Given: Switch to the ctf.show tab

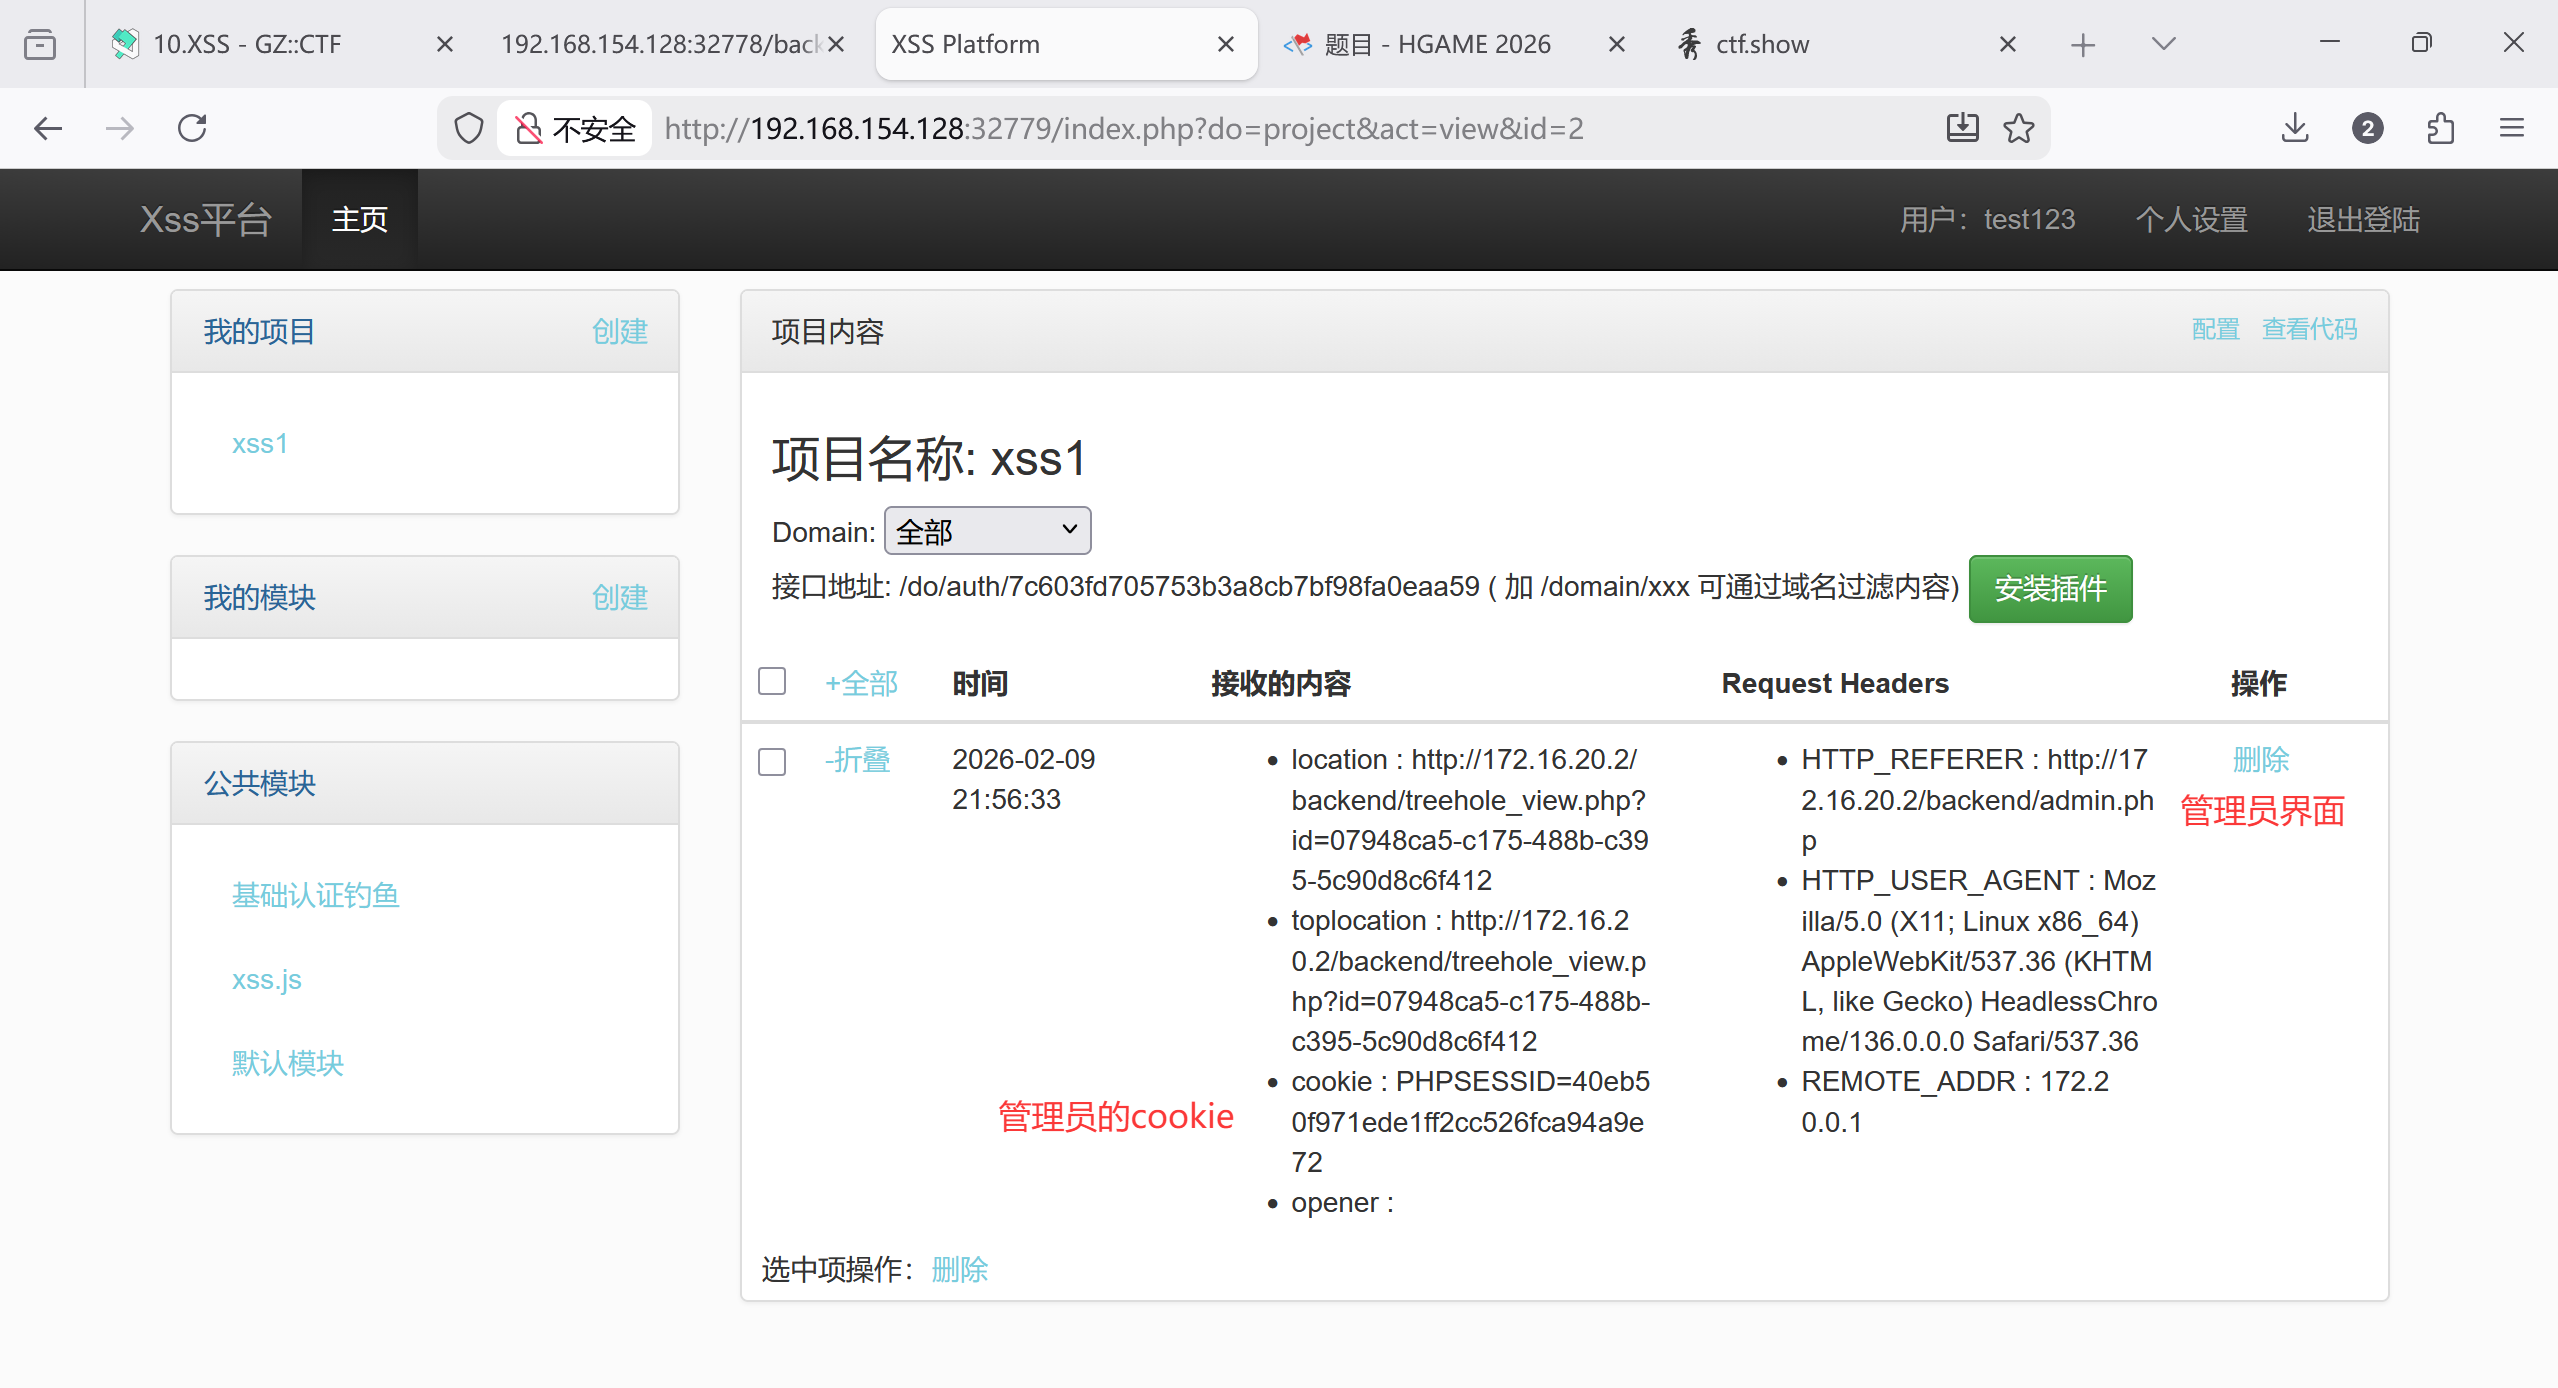Looking at the screenshot, I should pyautogui.click(x=1762, y=44).
